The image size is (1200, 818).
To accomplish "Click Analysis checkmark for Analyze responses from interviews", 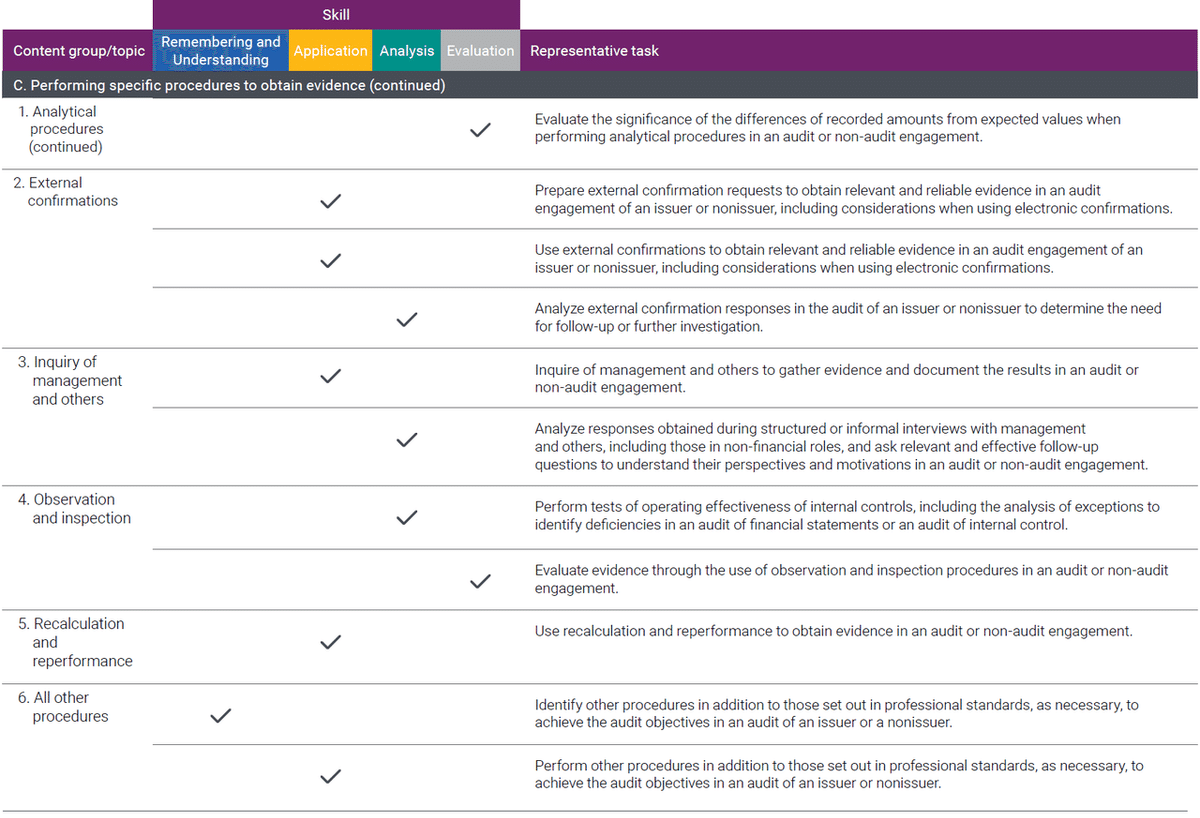I will 406,440.
